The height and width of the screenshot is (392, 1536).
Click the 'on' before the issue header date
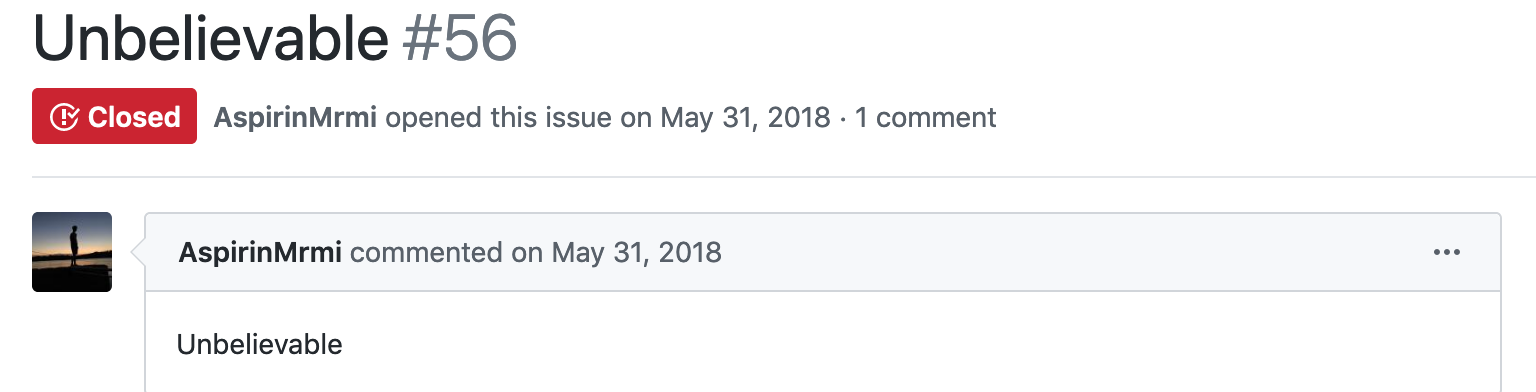[636, 118]
